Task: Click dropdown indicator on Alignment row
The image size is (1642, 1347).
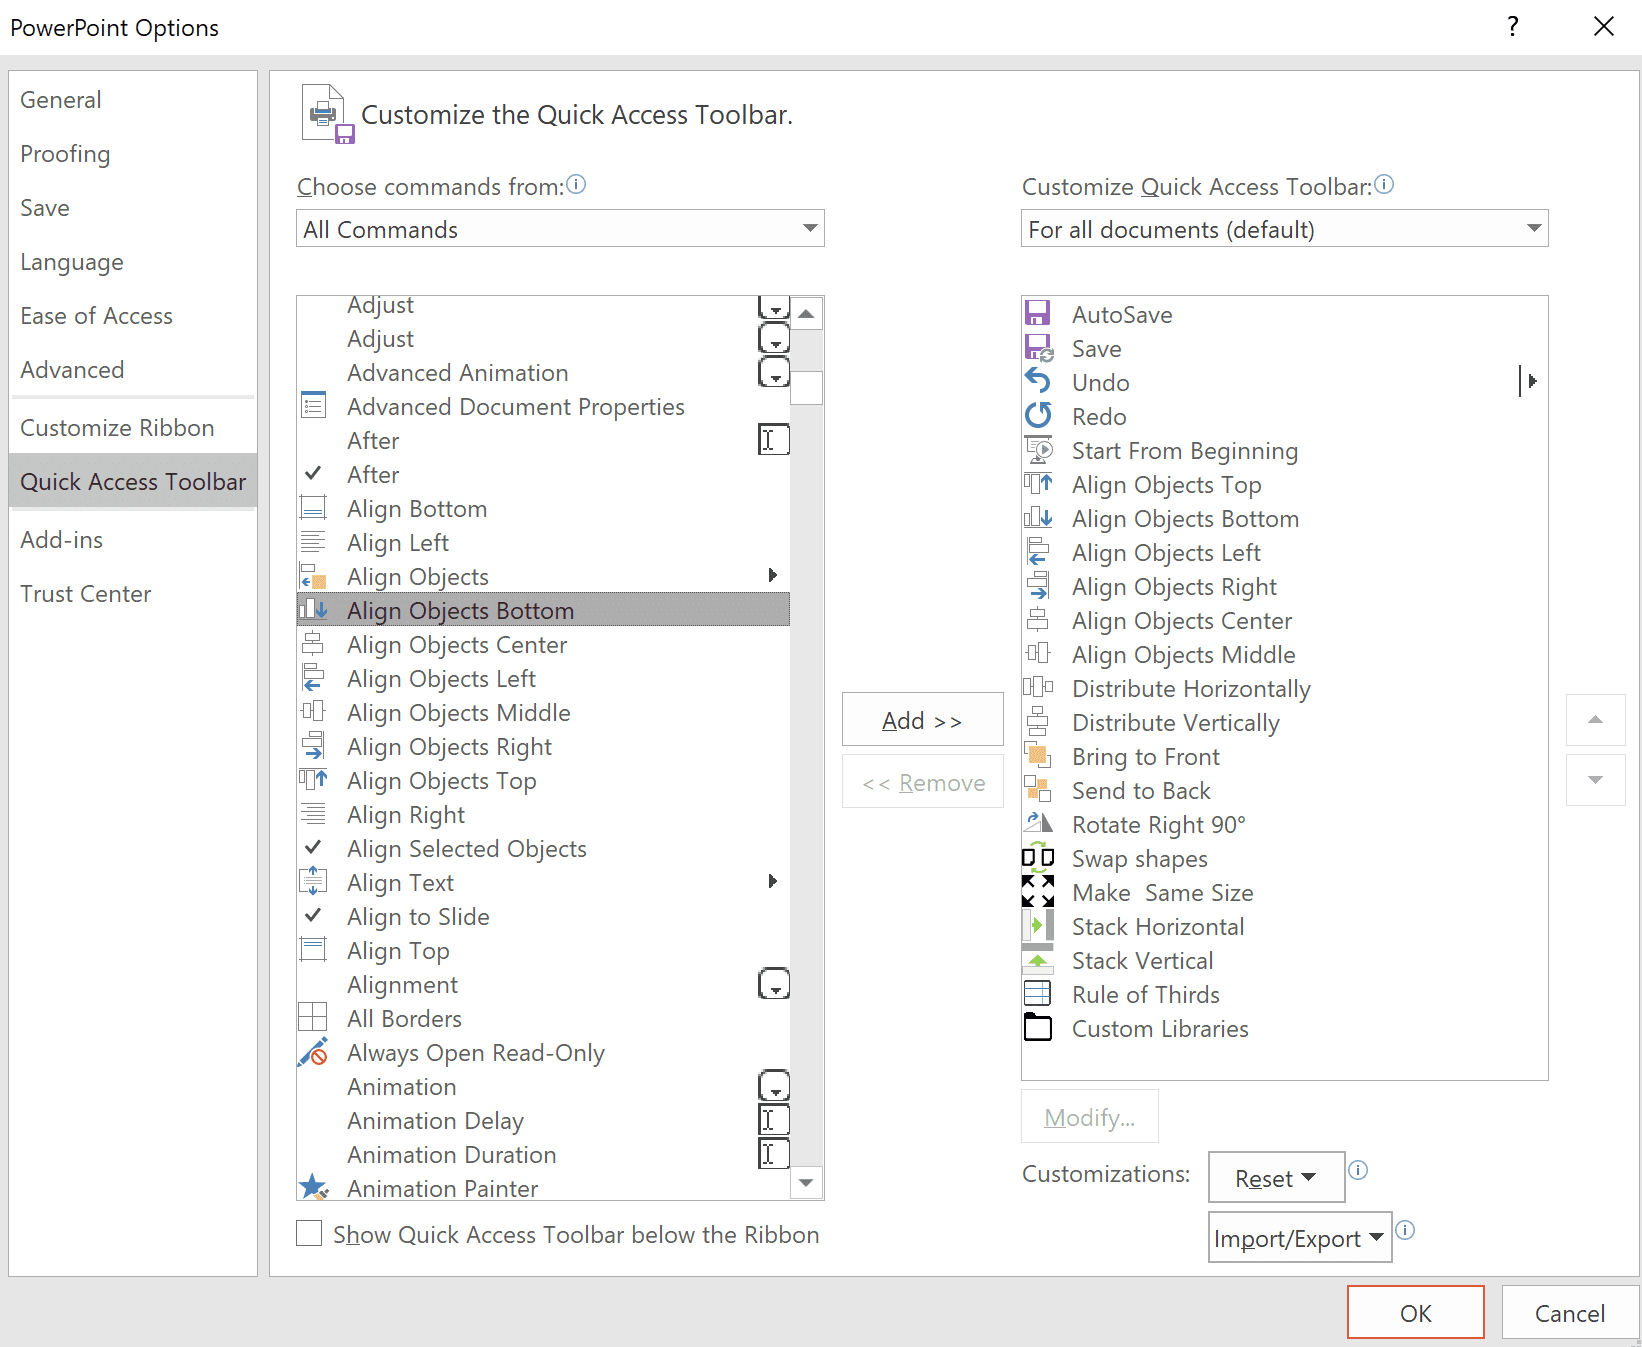Action: pos(774,984)
